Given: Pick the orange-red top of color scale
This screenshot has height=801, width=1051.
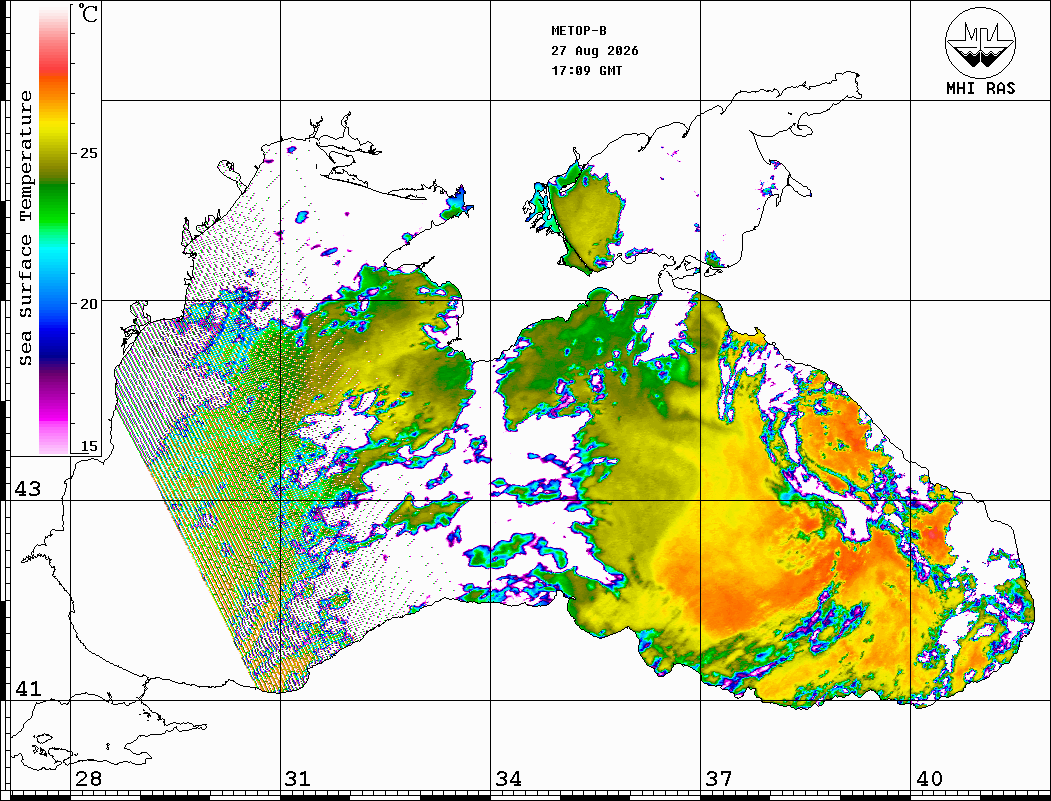Looking at the screenshot, I should click(x=54, y=67).
